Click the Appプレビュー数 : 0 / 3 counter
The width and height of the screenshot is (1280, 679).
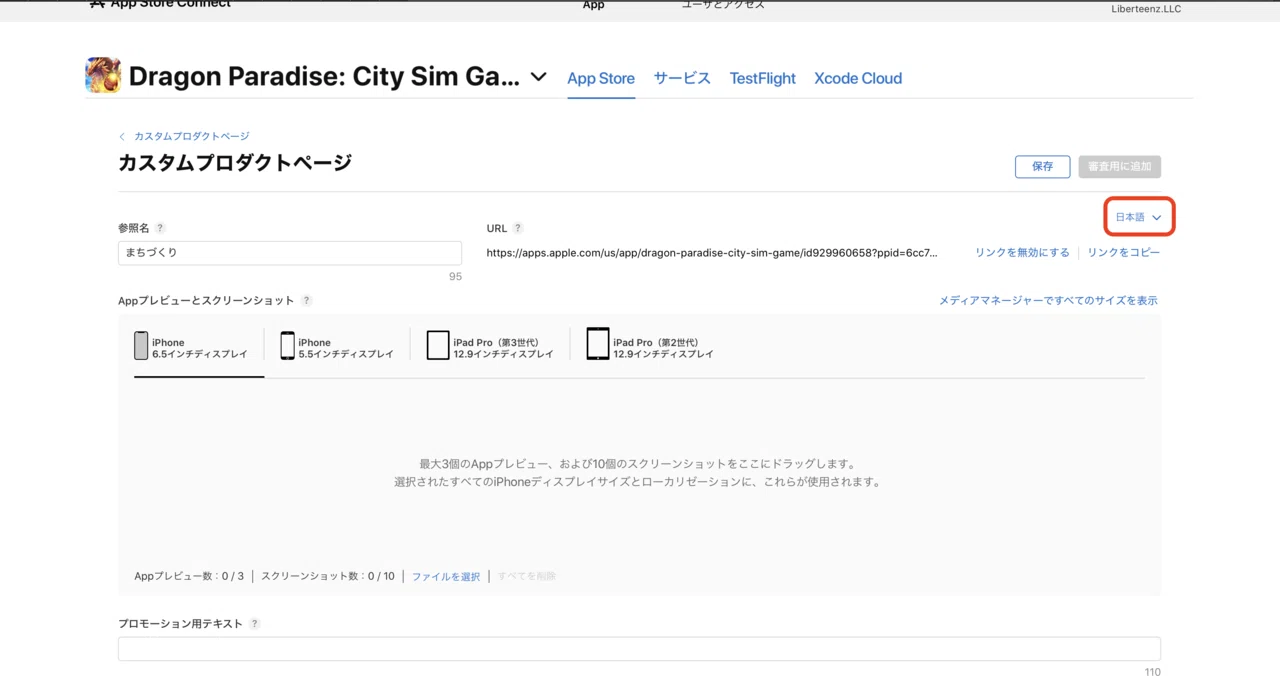tap(189, 577)
